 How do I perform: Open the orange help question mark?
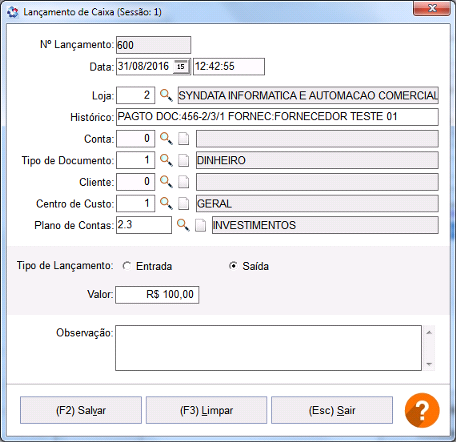(422, 410)
